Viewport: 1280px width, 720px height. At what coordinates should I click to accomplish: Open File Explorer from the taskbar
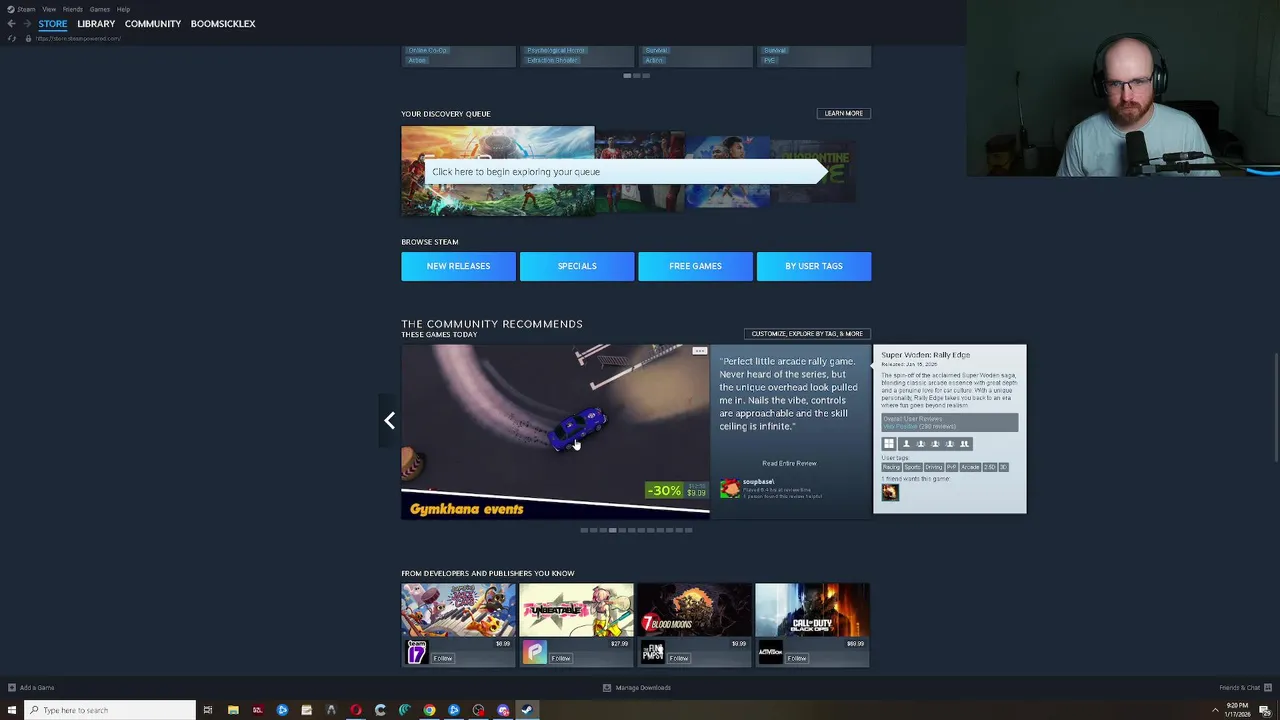click(233, 710)
